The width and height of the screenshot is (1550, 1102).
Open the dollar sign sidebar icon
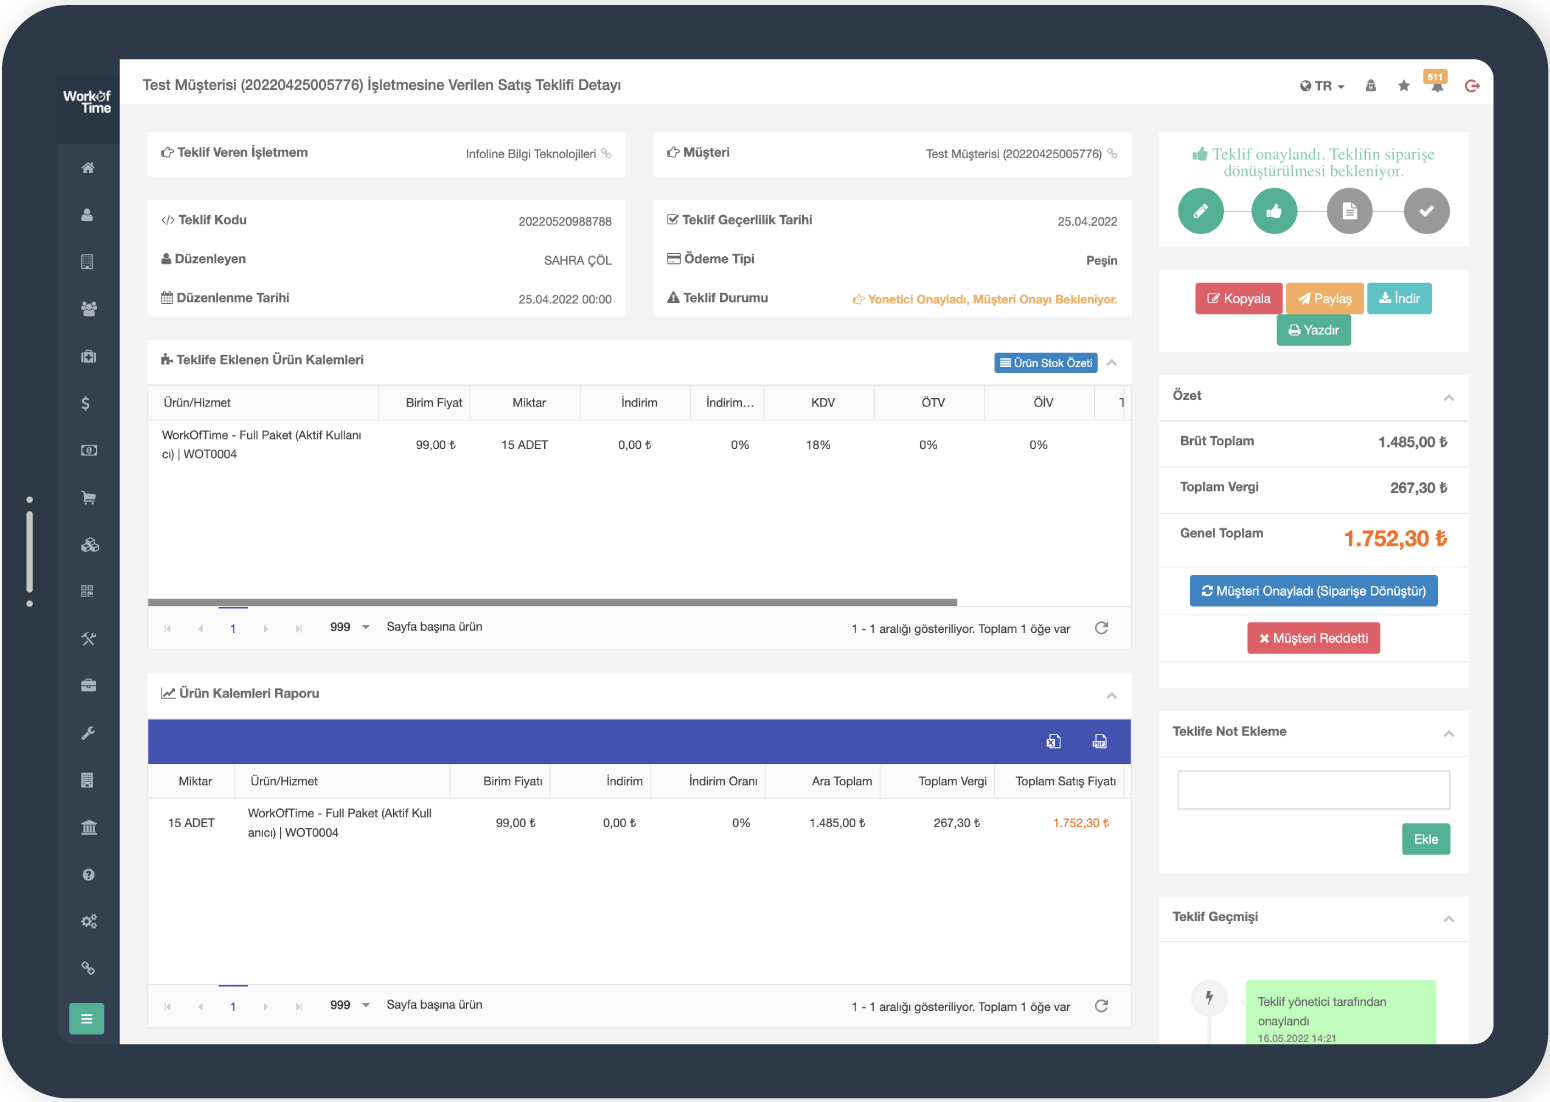point(86,403)
